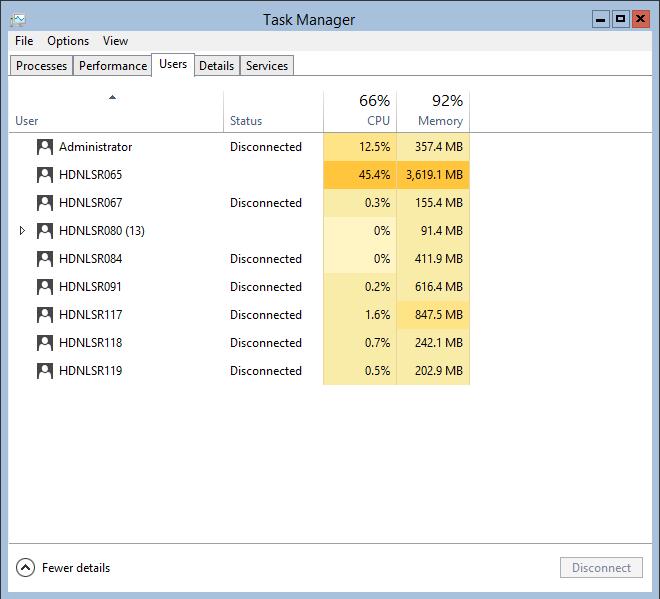Image resolution: width=660 pixels, height=599 pixels.
Task: Collapse view with Fewer details arrow
Action: (26, 568)
